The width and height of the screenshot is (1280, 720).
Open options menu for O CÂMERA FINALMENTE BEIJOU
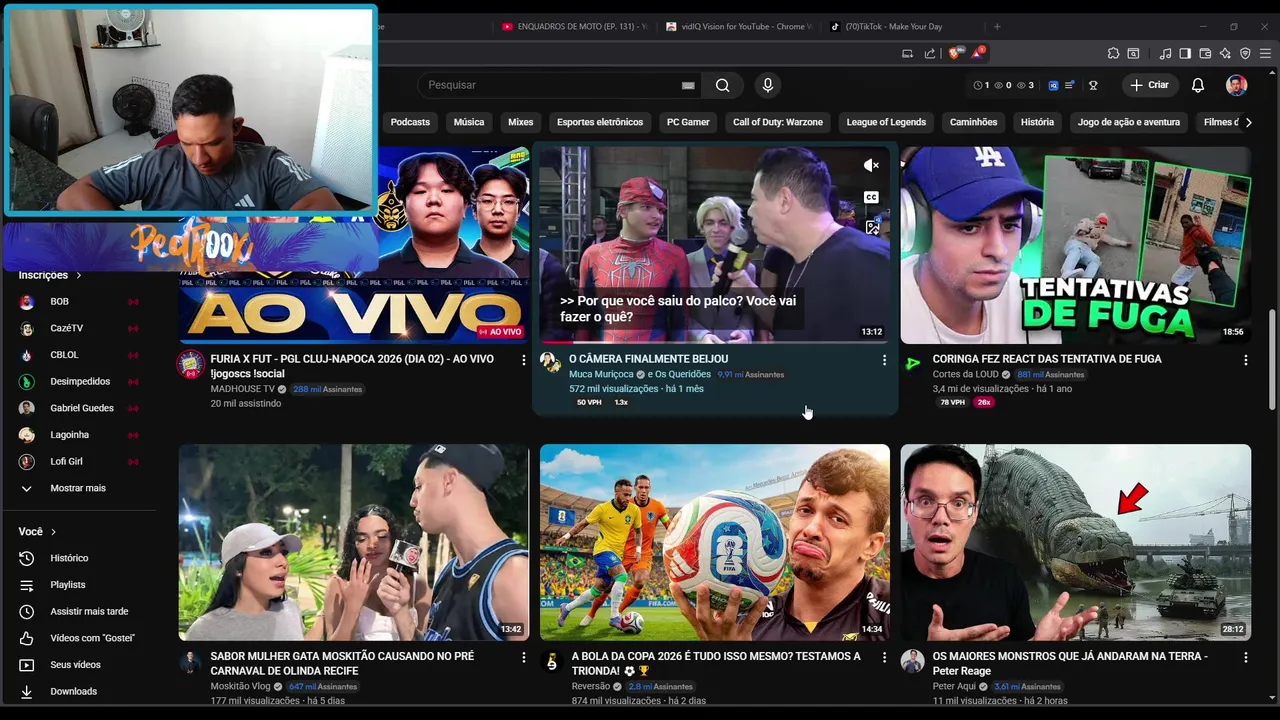coord(884,359)
